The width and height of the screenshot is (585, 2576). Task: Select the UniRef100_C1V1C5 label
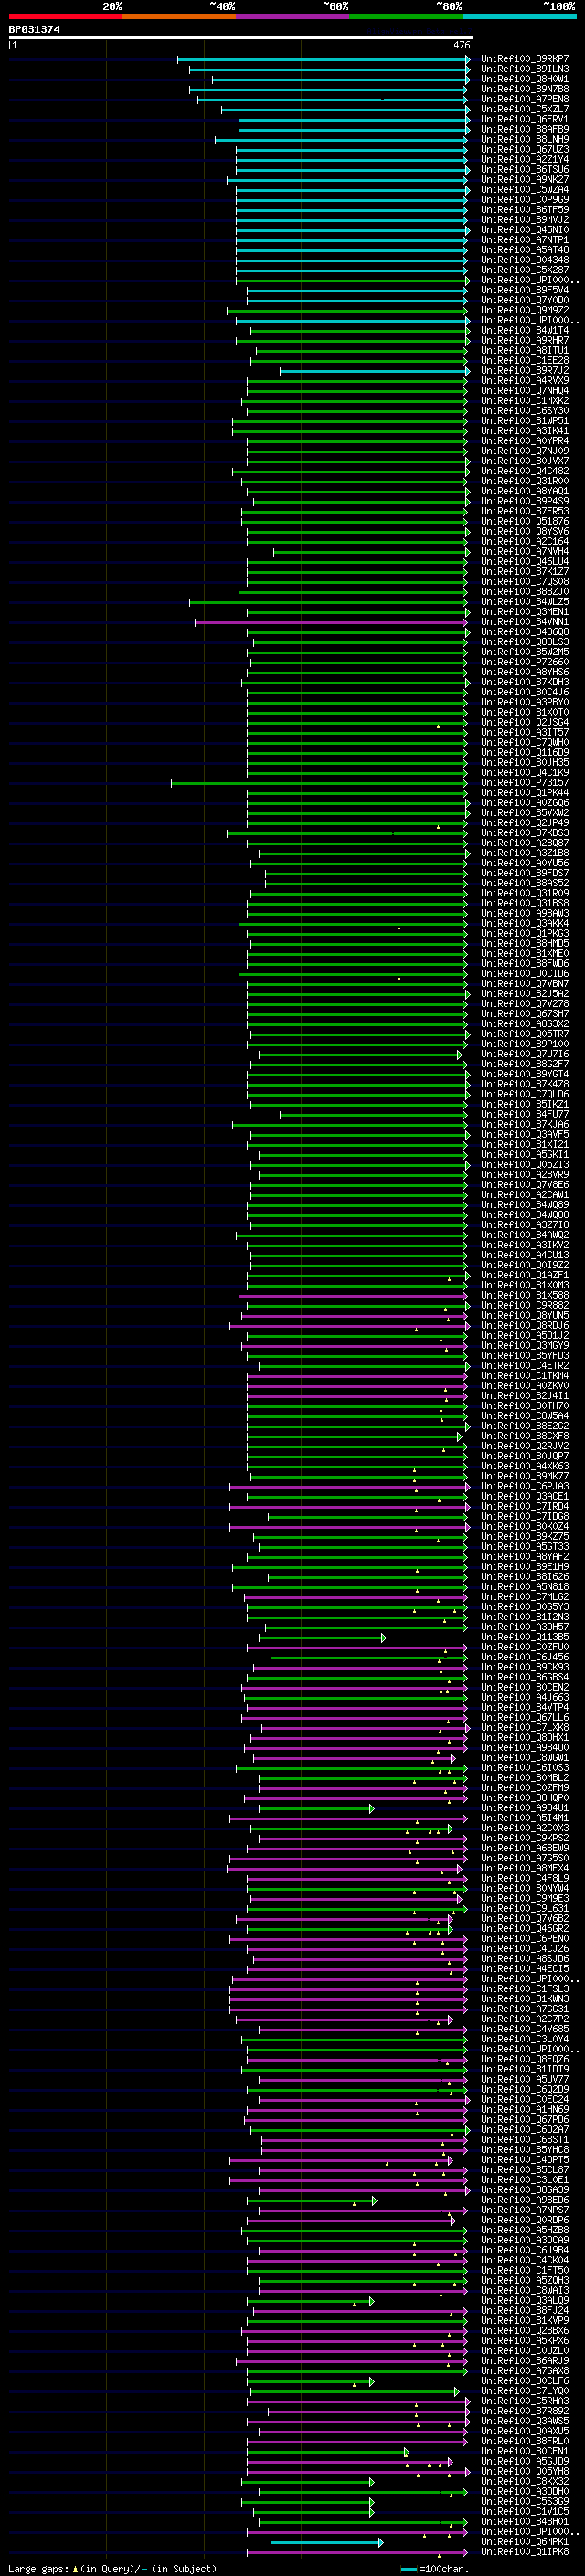point(524,2511)
